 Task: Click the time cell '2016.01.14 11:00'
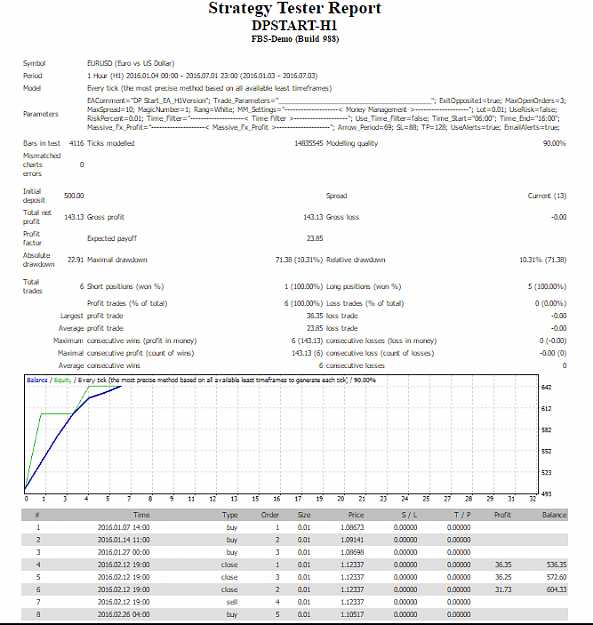pyautogui.click(x=124, y=540)
